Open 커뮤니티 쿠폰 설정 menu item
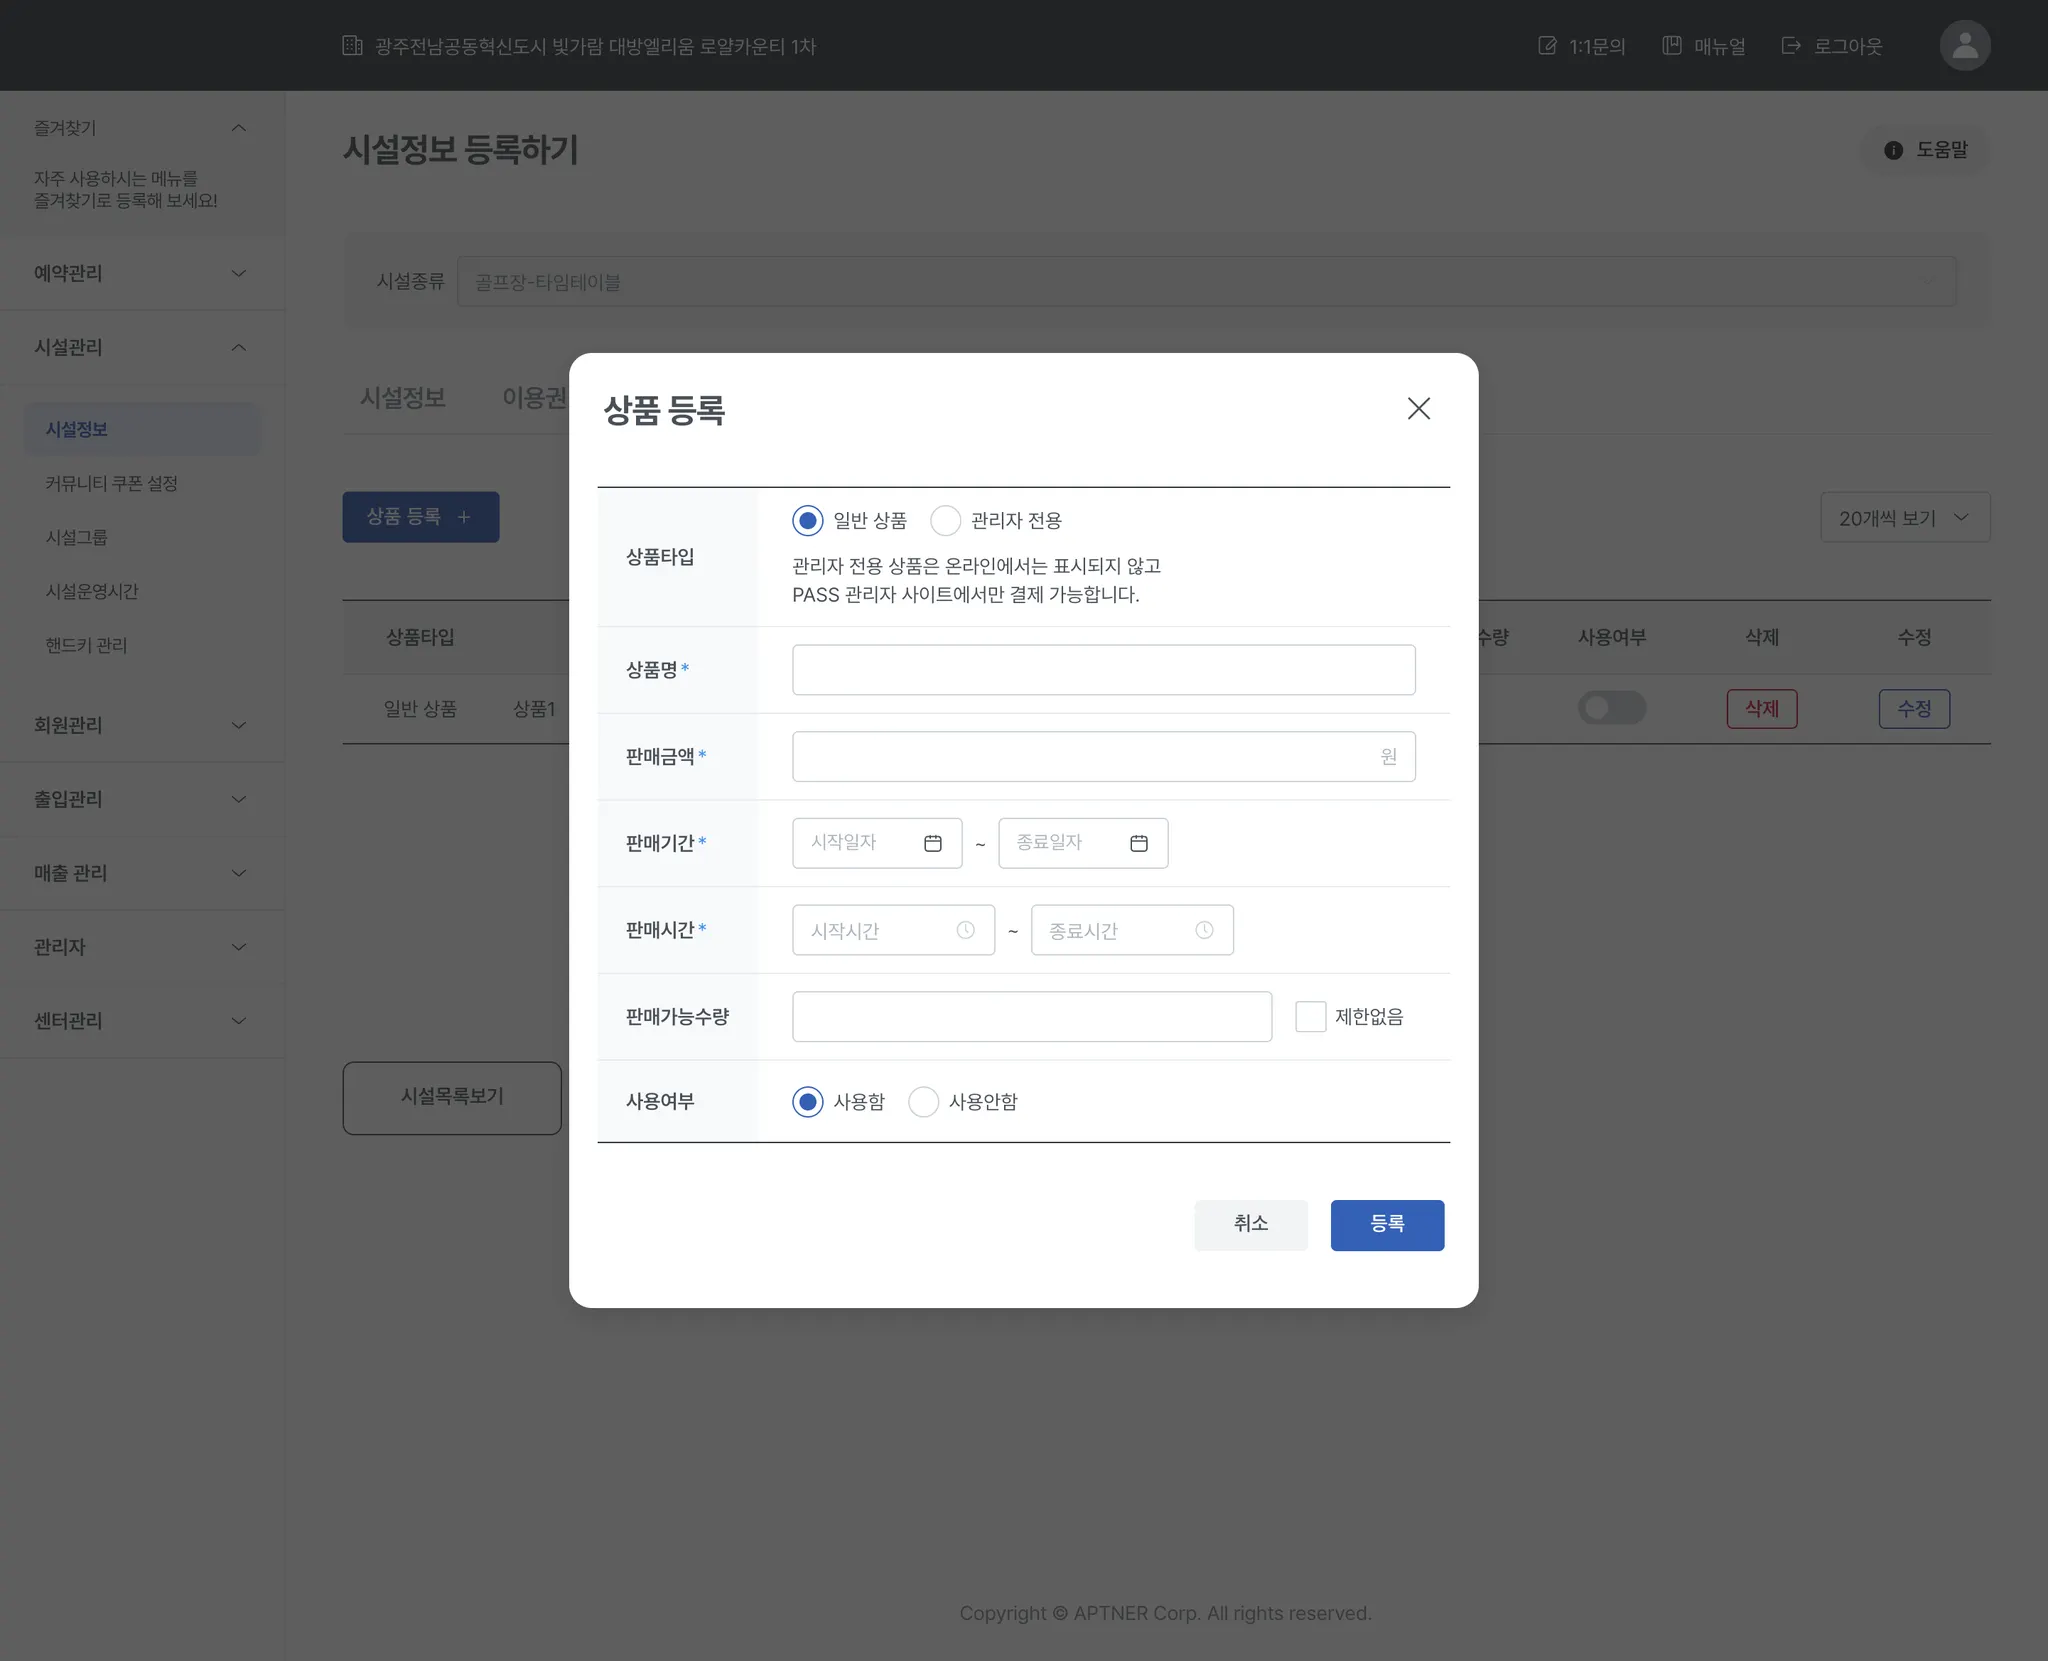Image resolution: width=2048 pixels, height=1661 pixels. tap(111, 483)
